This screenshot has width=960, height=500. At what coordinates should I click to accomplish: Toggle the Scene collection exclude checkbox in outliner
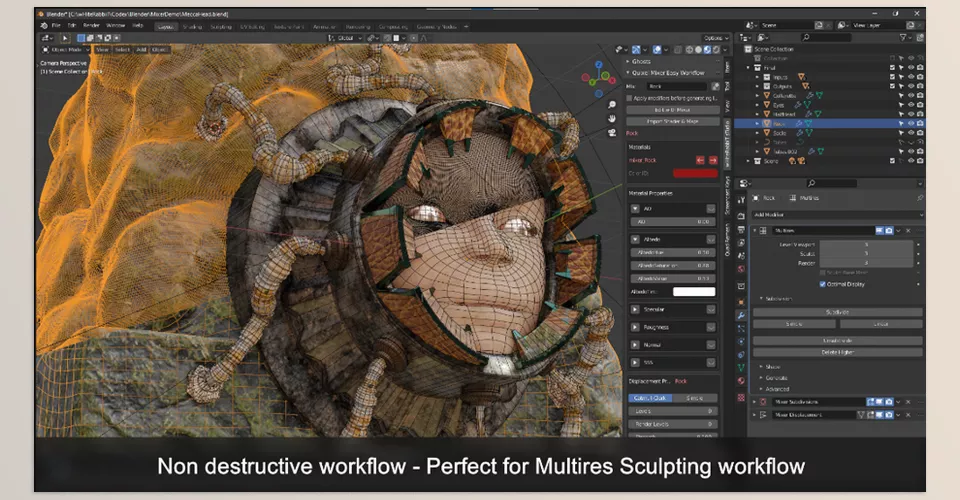coord(892,161)
